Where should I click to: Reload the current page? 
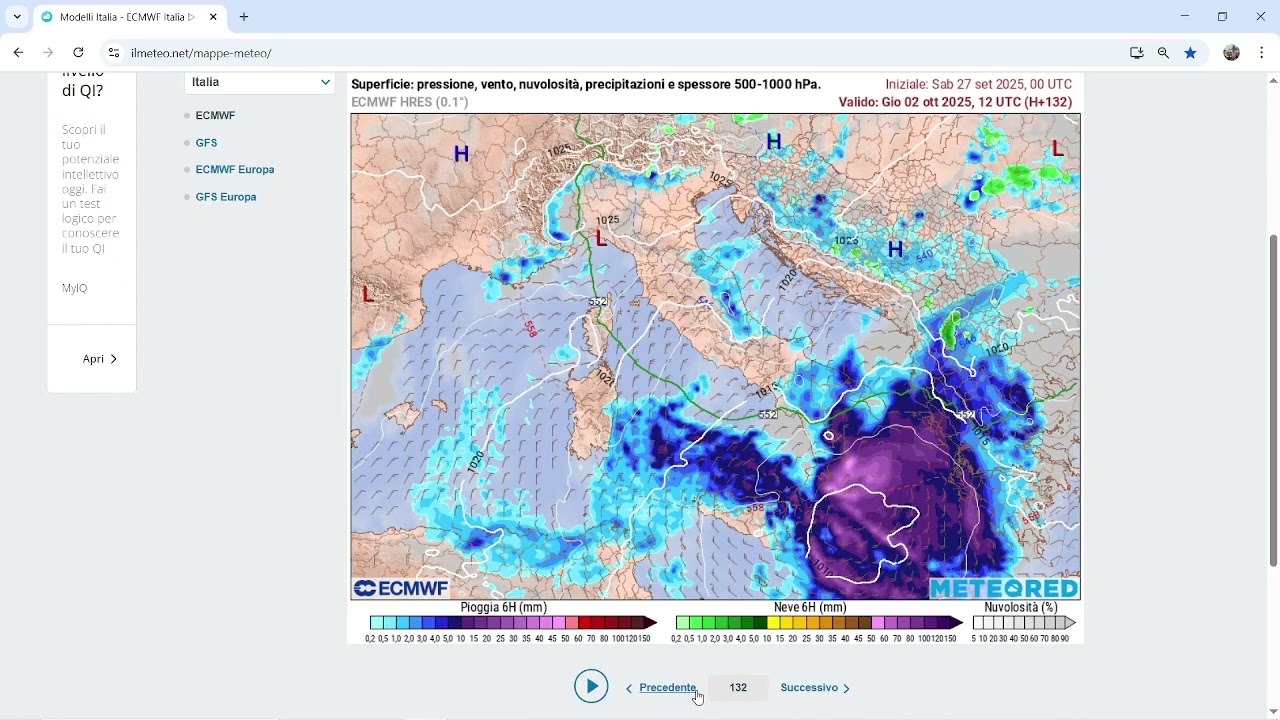pyautogui.click(x=78, y=53)
